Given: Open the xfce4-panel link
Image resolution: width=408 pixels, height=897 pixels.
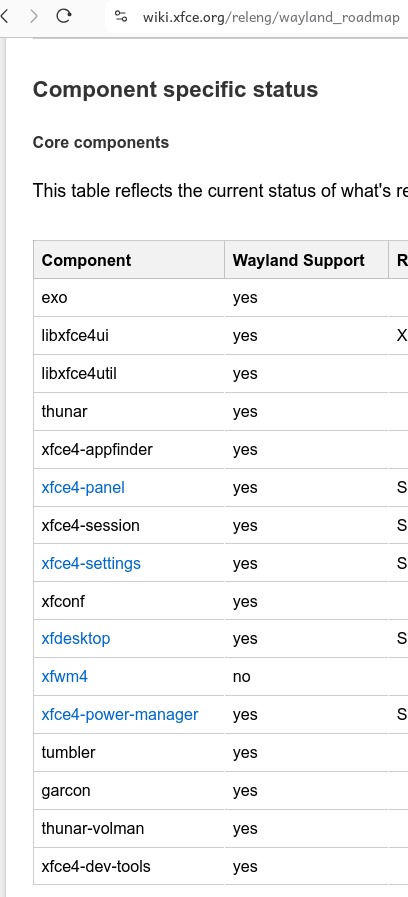Looking at the screenshot, I should click(x=83, y=487).
